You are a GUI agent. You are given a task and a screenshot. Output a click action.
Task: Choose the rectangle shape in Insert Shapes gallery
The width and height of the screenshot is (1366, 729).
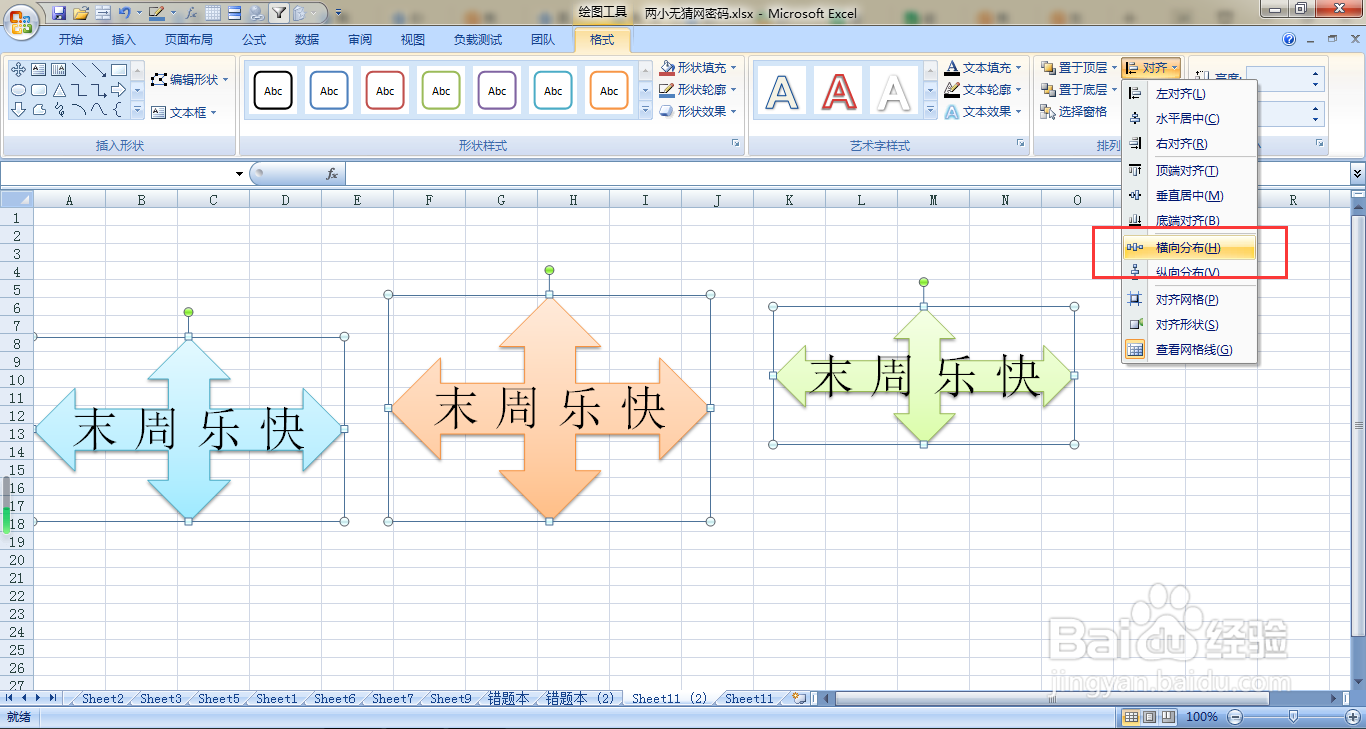(x=118, y=69)
